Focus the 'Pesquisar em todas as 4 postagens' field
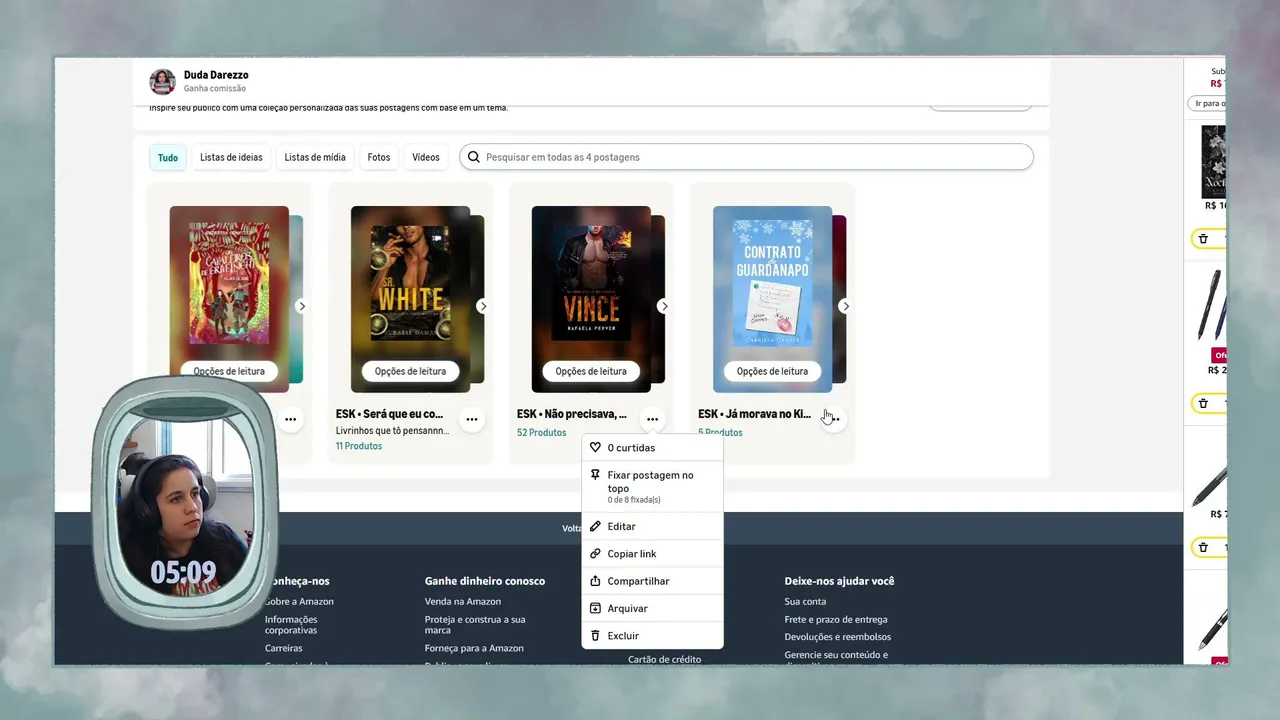Image resolution: width=1280 pixels, height=720 pixels. pyautogui.click(x=746, y=157)
